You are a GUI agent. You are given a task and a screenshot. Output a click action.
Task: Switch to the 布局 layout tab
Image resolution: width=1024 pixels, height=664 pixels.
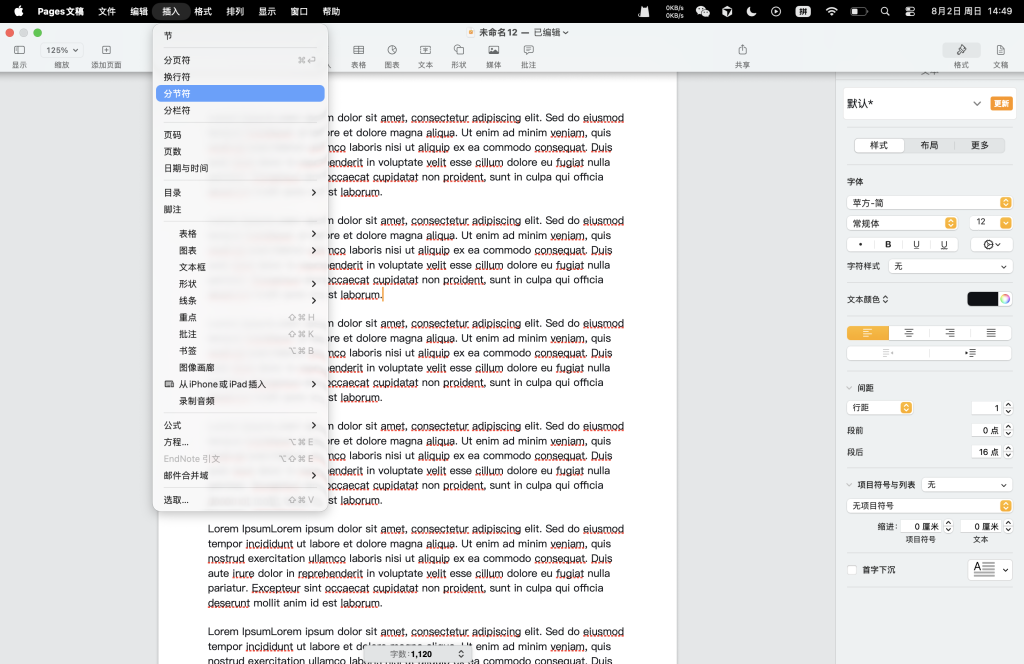[929, 145]
